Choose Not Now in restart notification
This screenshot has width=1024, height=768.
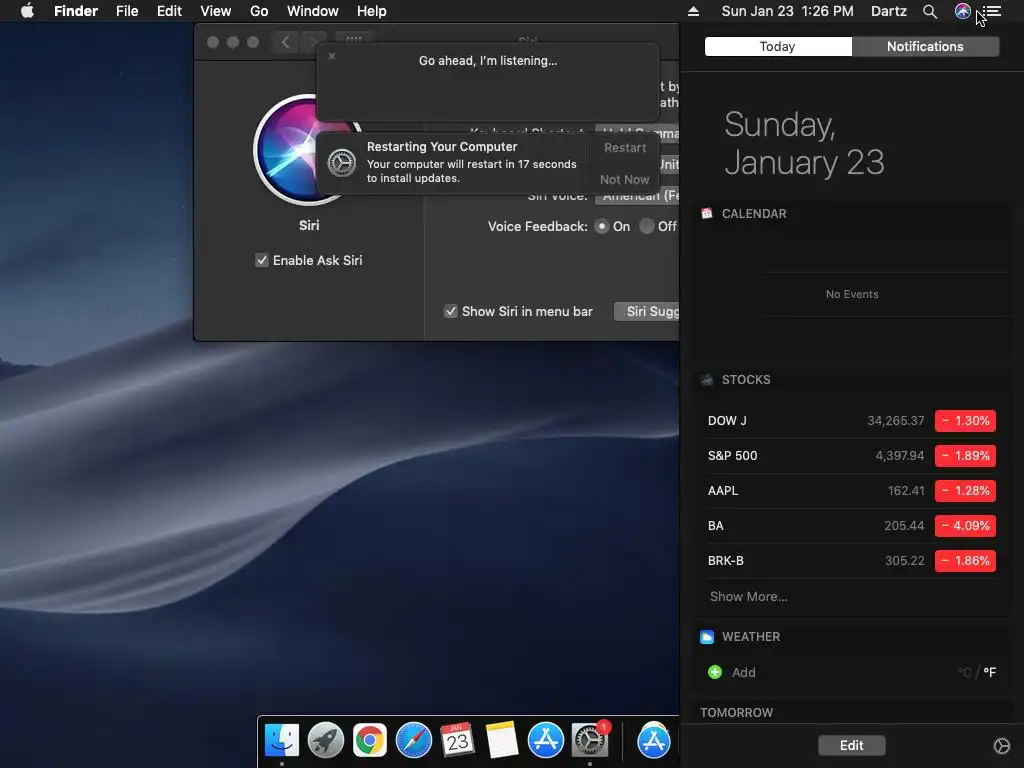(x=625, y=179)
